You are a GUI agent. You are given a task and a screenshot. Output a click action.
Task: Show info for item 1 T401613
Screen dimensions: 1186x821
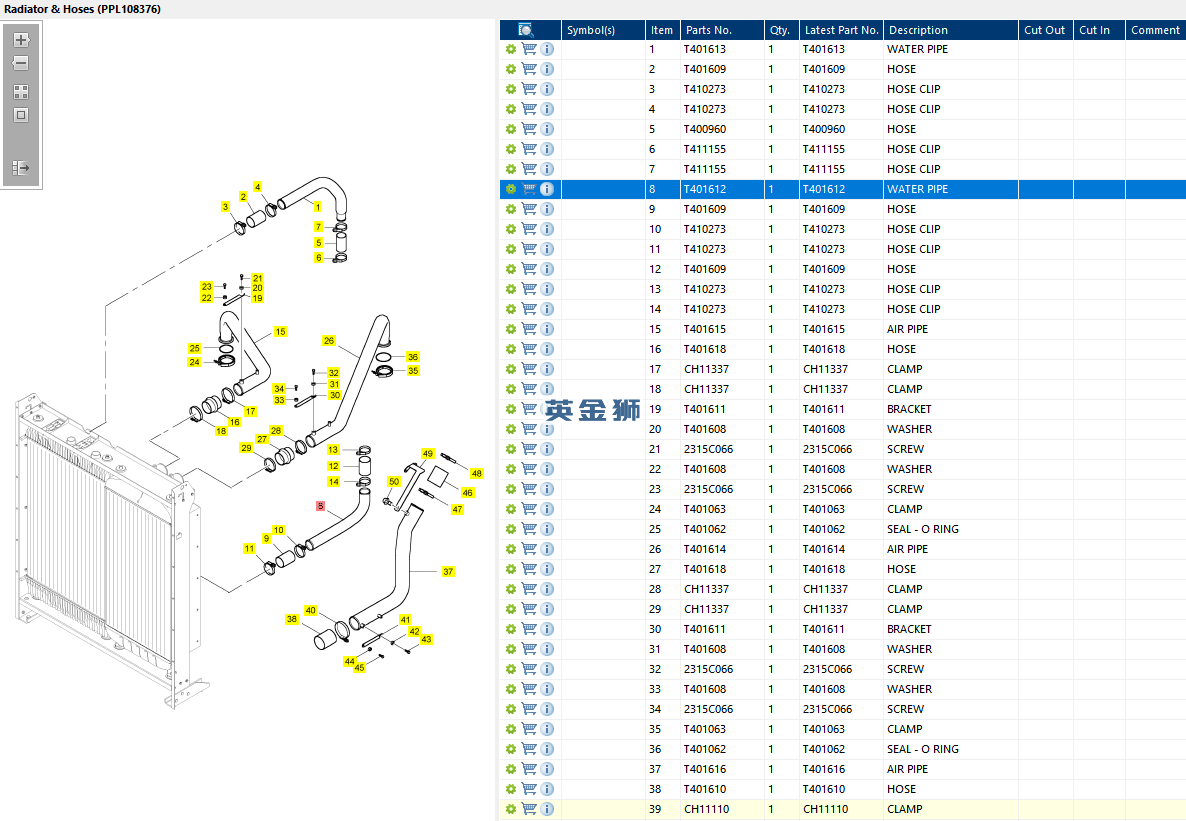click(547, 49)
